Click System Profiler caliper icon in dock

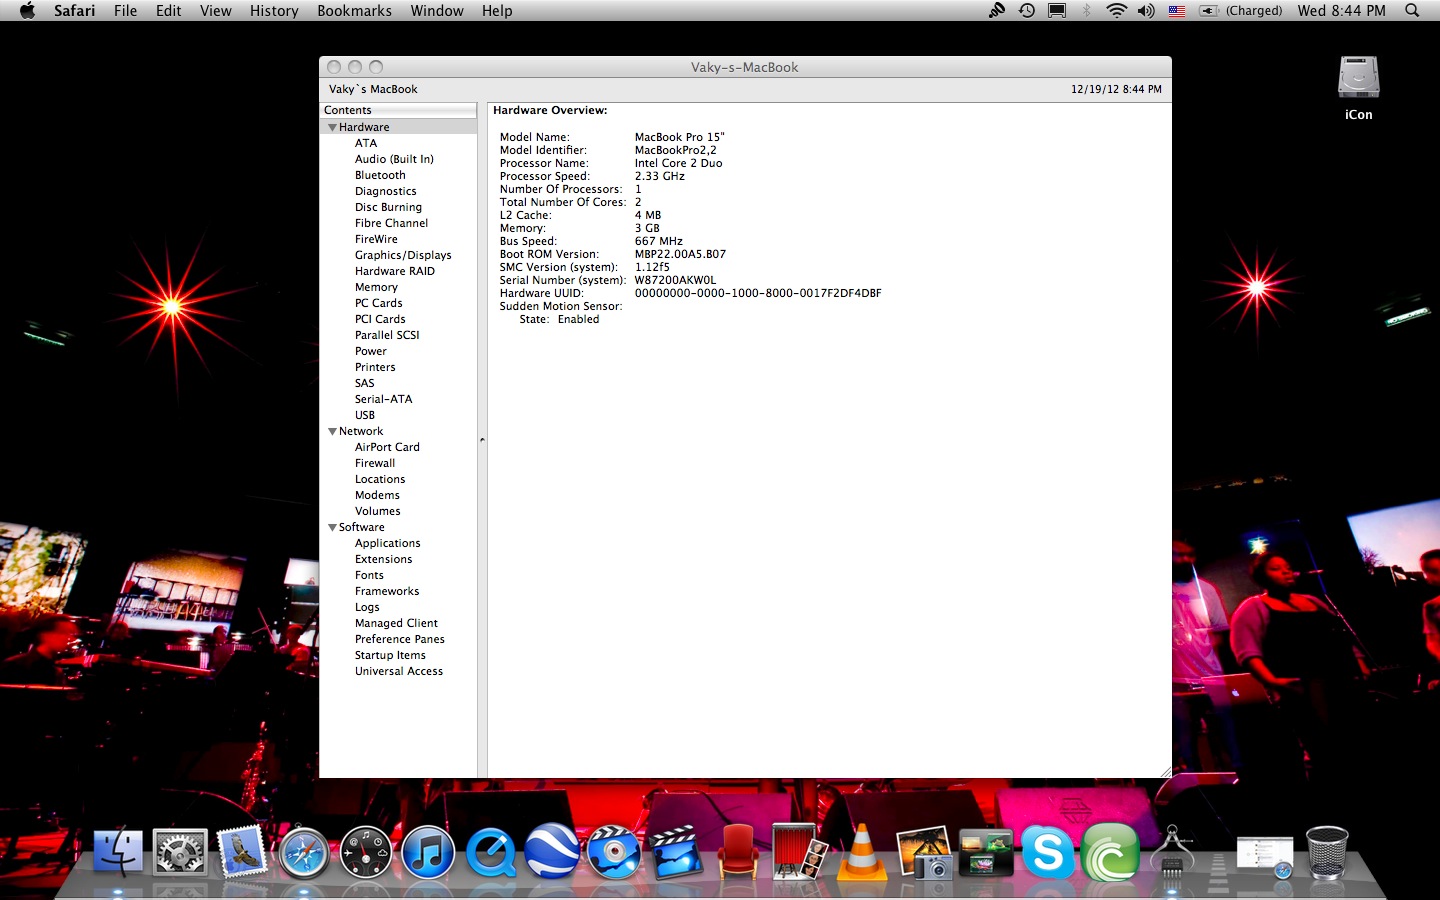[x=1172, y=851]
